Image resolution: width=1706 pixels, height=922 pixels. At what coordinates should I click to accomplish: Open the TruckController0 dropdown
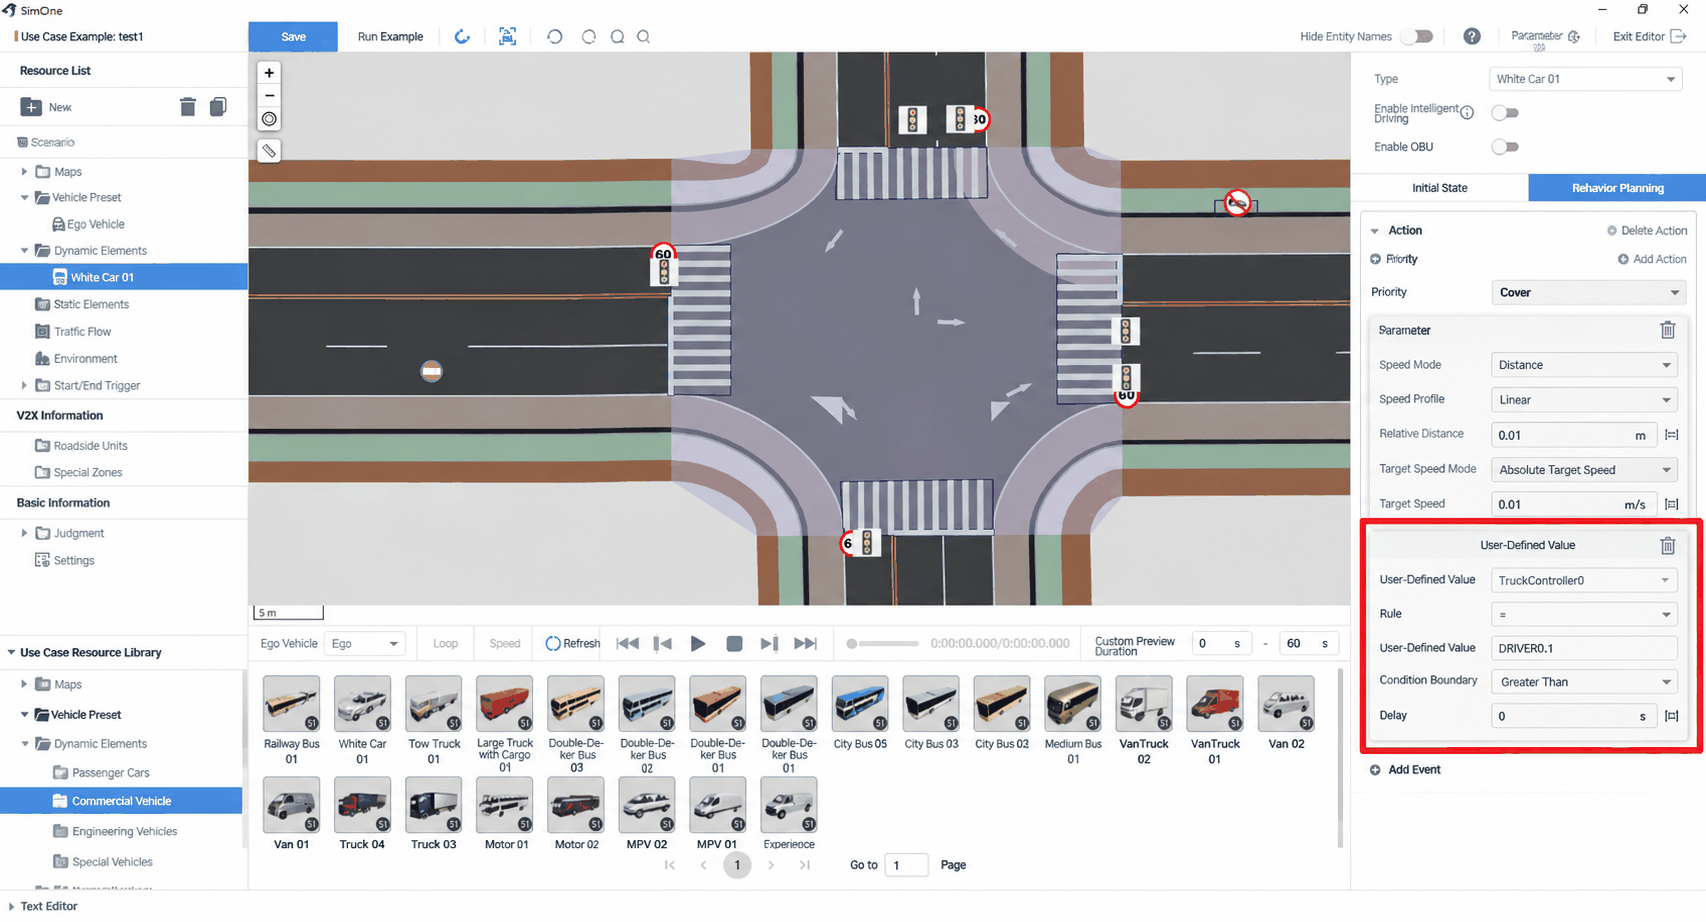pyautogui.click(x=1584, y=580)
